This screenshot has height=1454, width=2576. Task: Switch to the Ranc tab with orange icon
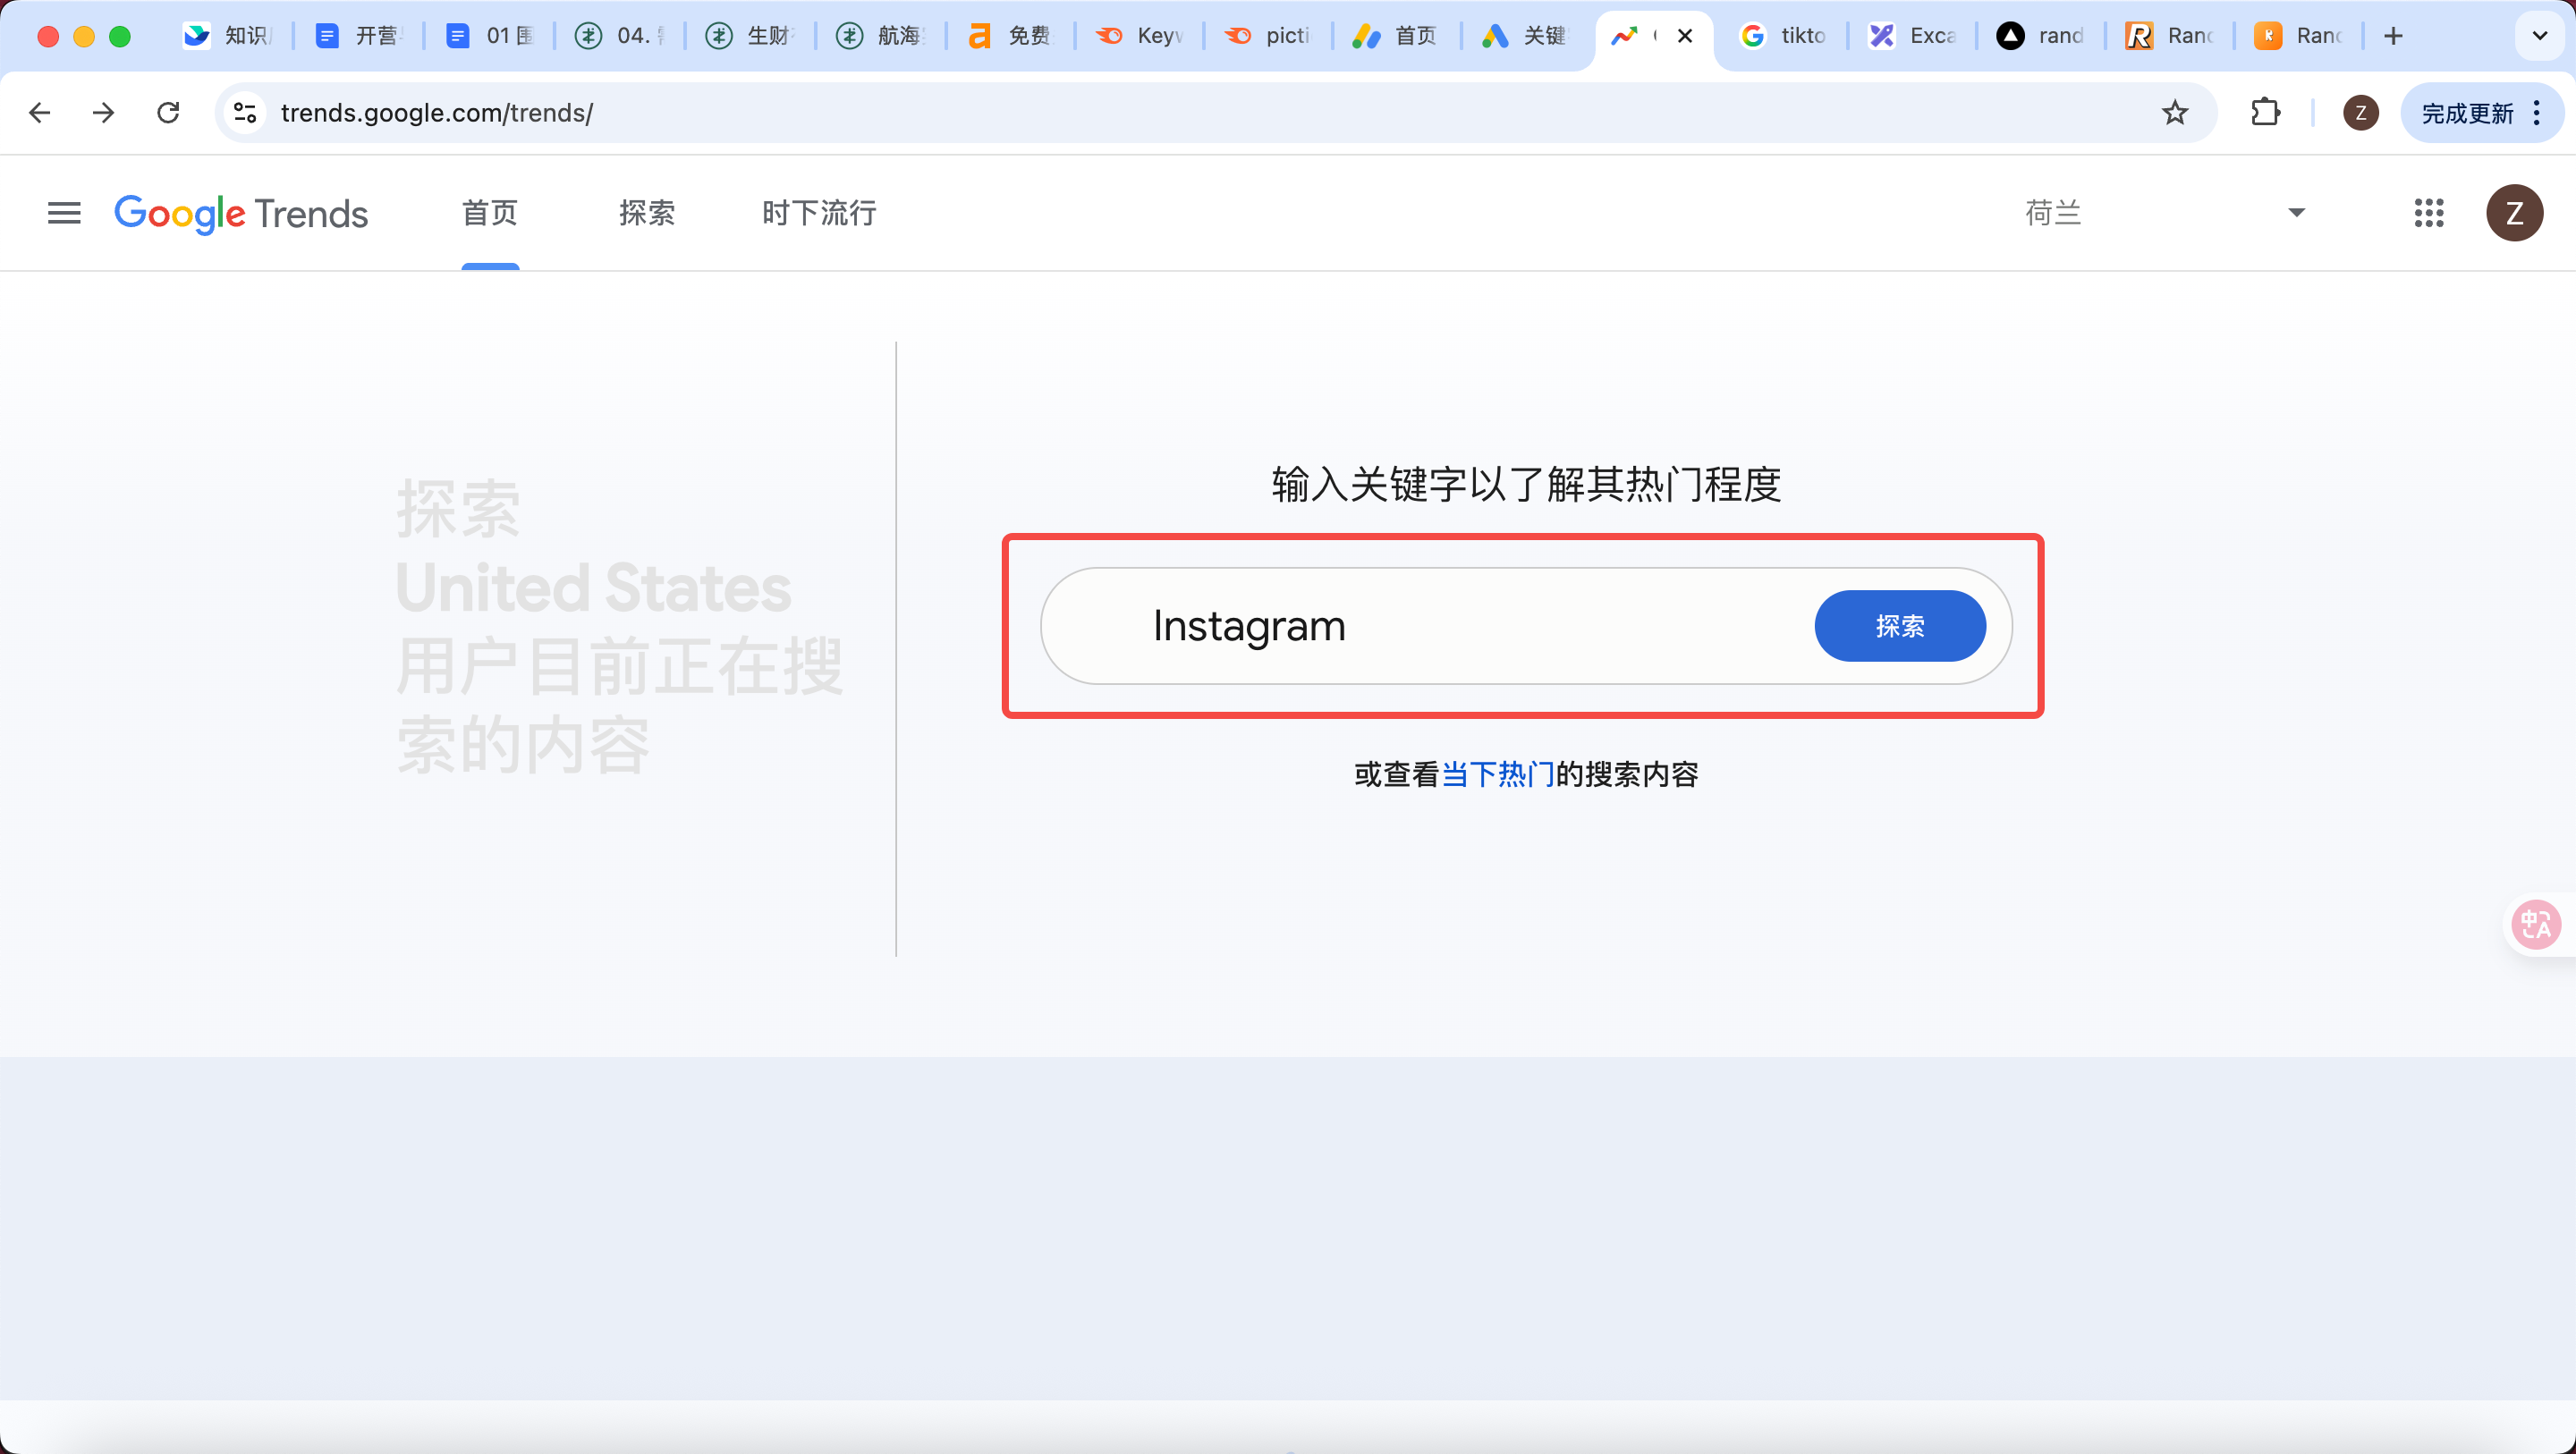[x=2299, y=36]
